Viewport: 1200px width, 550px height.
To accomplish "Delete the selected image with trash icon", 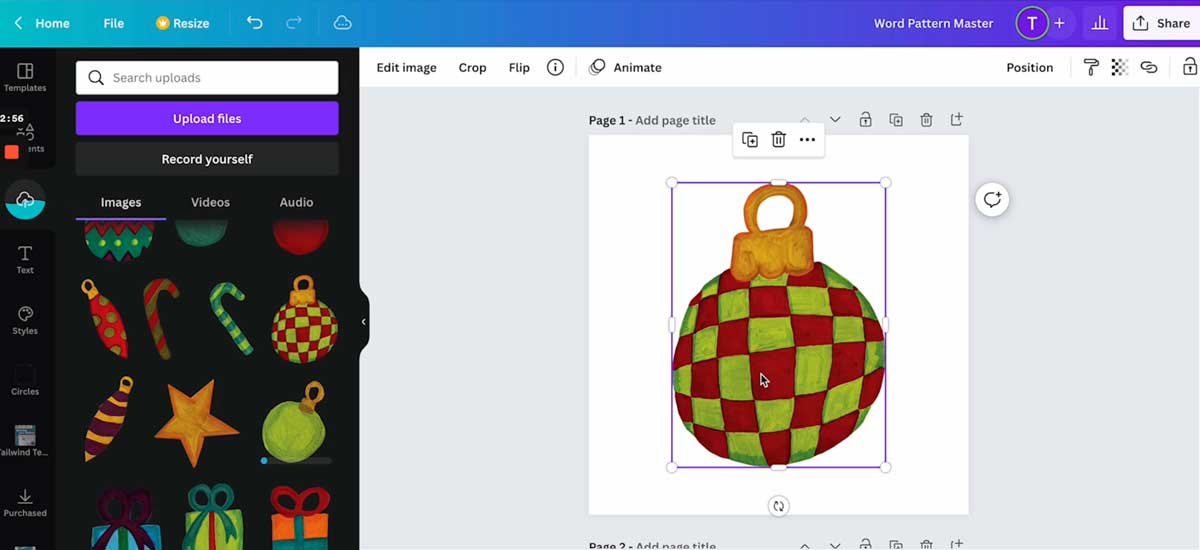I will click(x=778, y=140).
